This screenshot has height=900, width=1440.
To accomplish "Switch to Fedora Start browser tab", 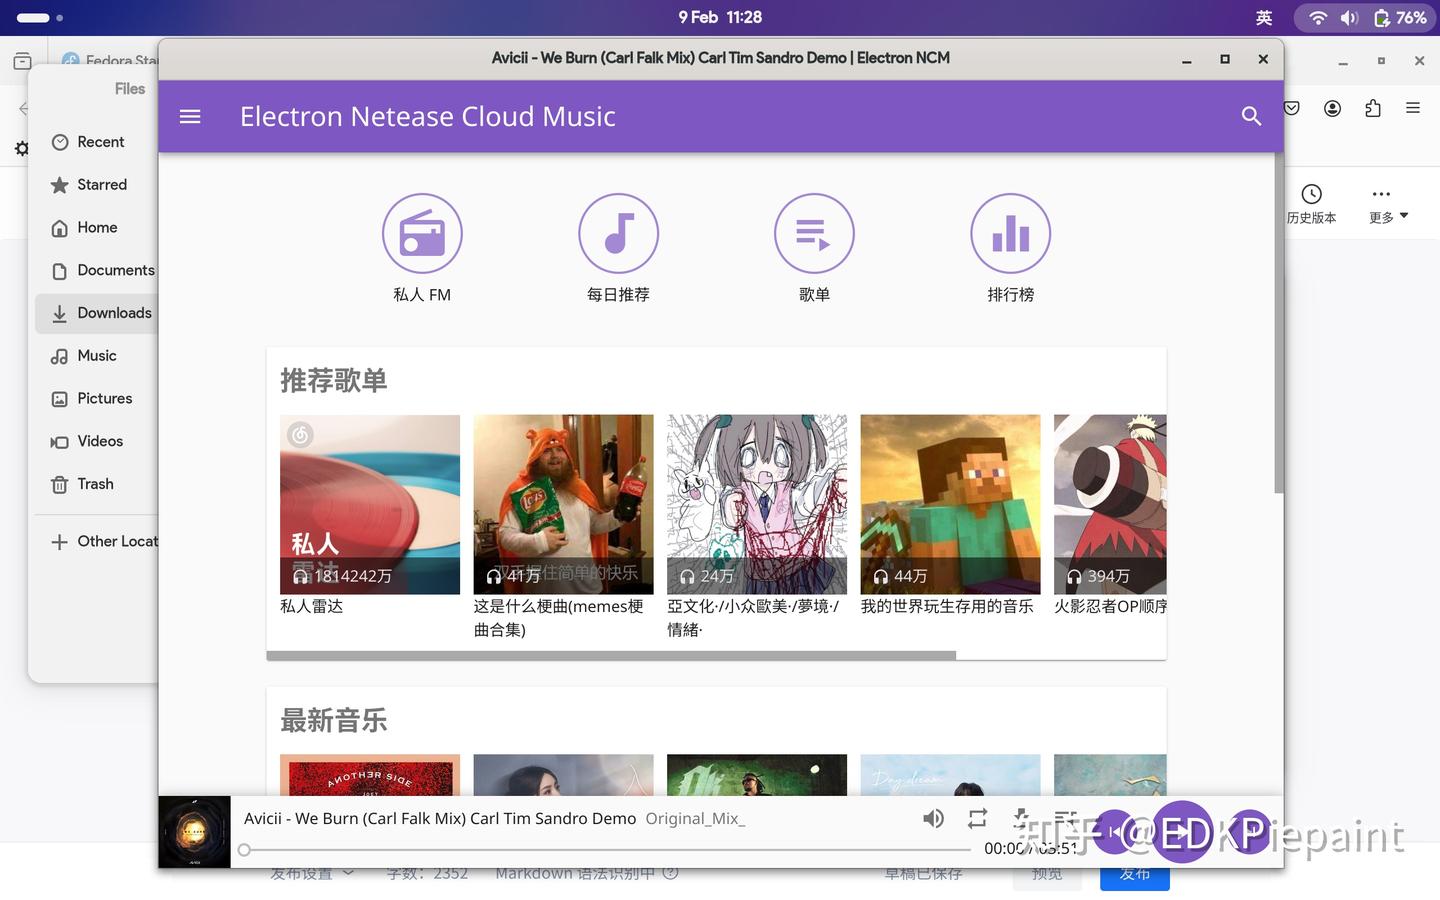I will point(110,60).
